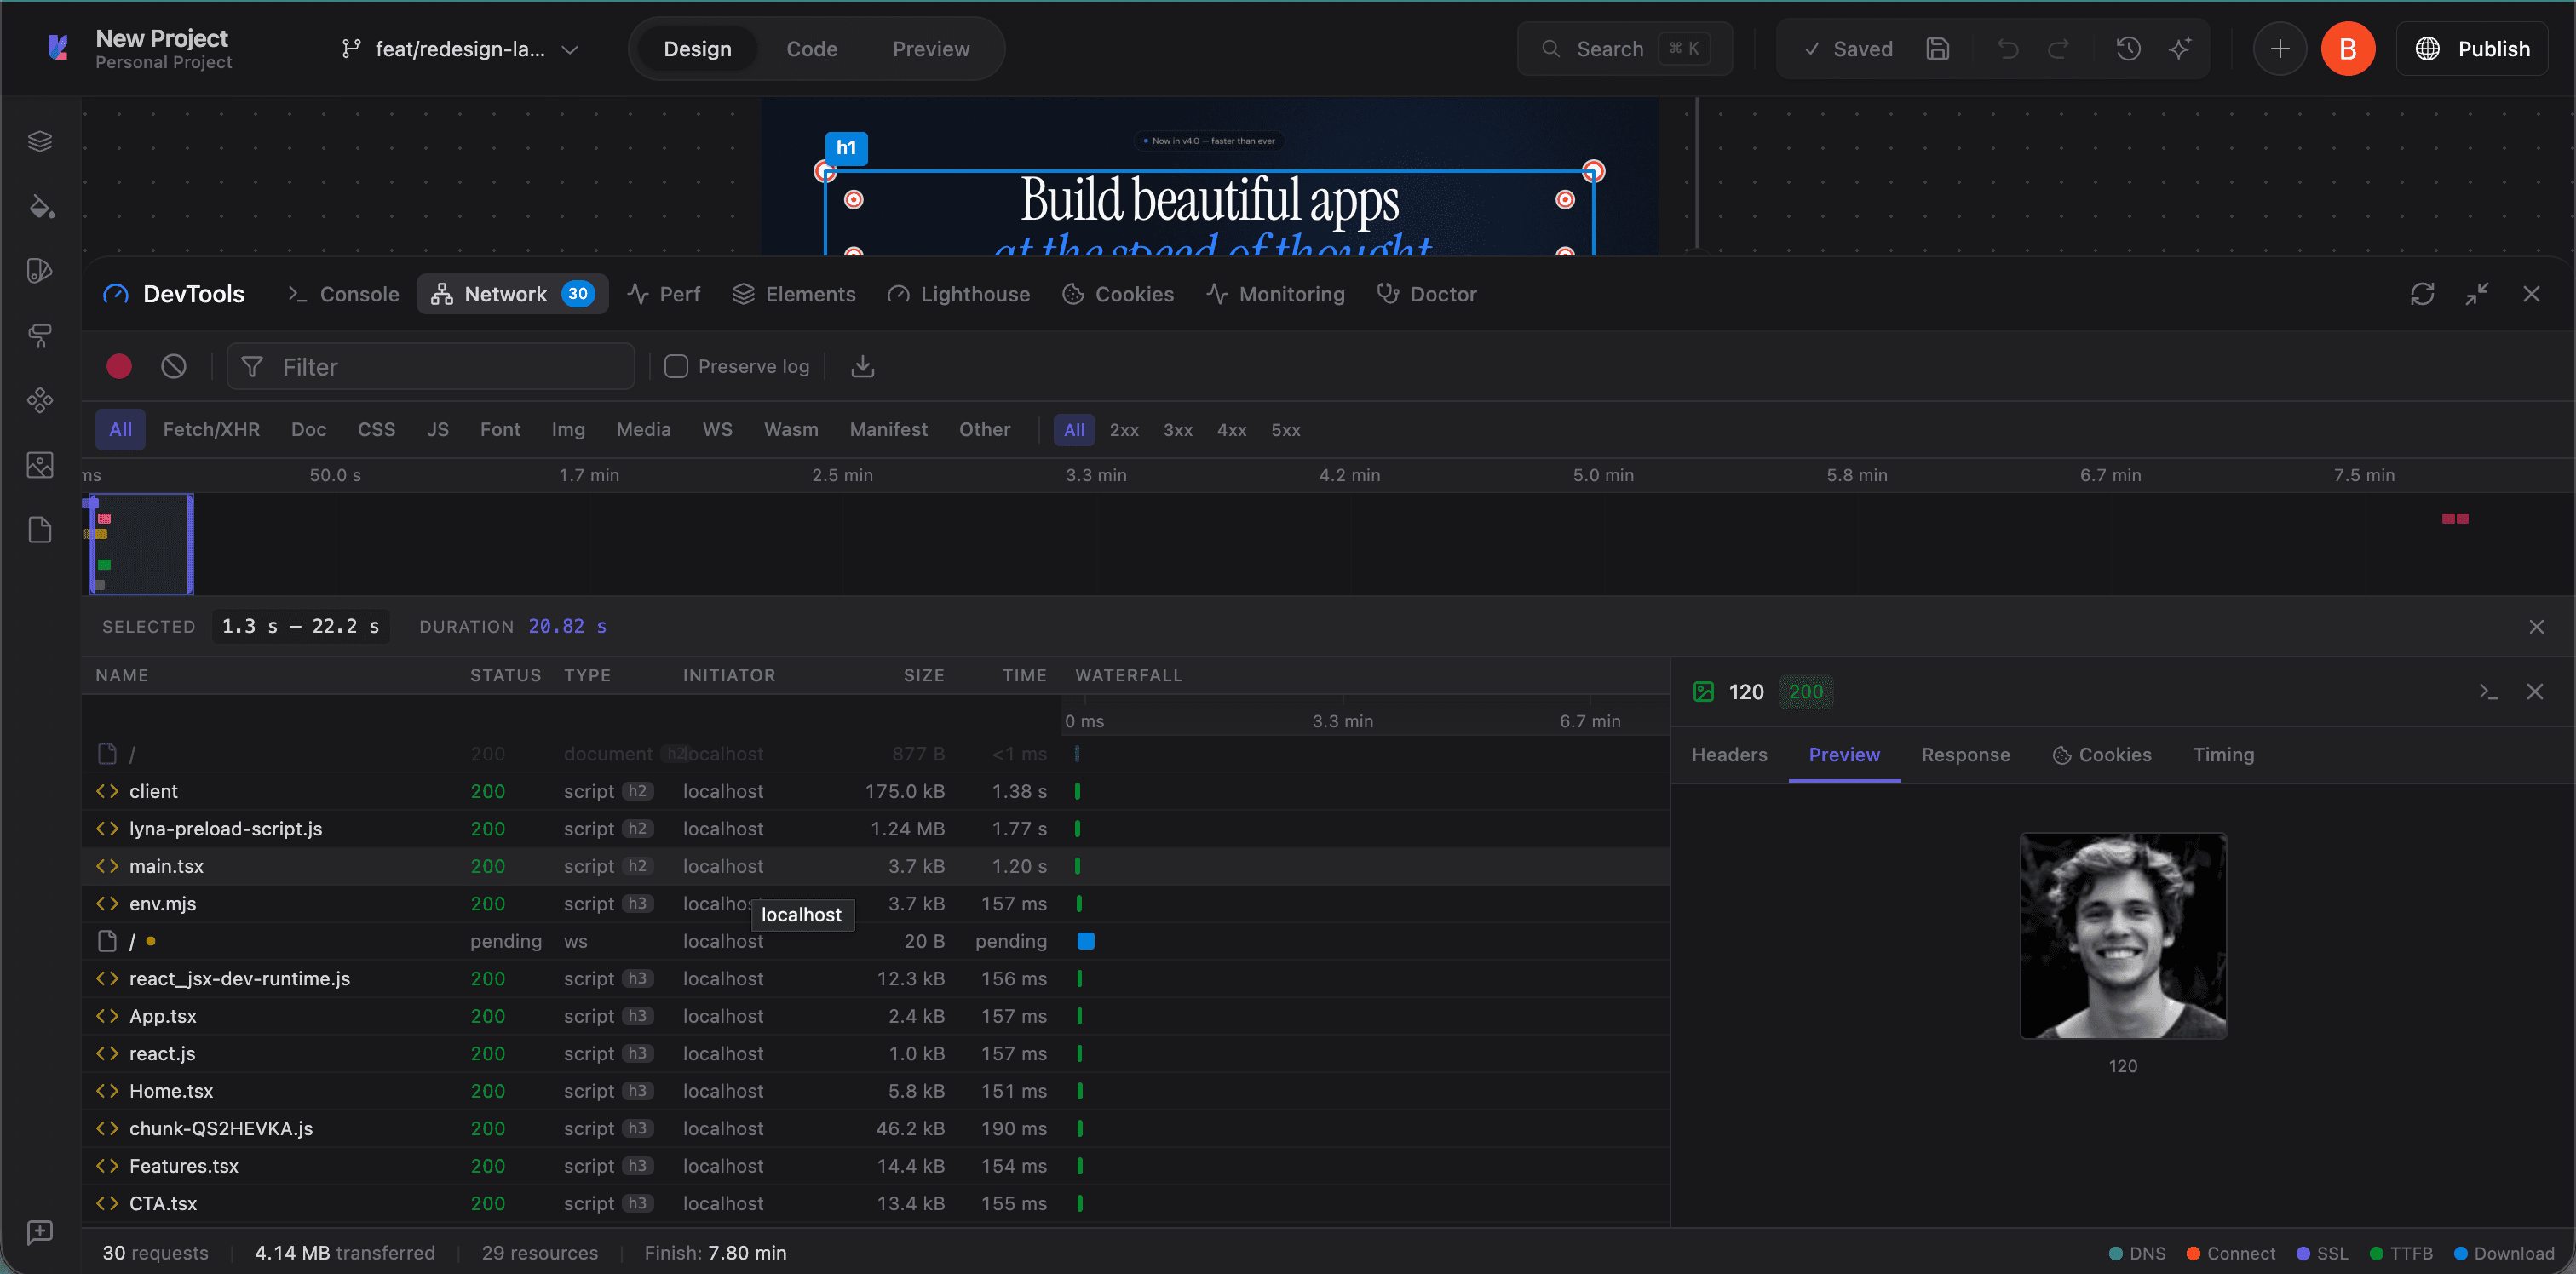The height and width of the screenshot is (1274, 2576).
Task: Clear the network request log
Action: pos(173,366)
